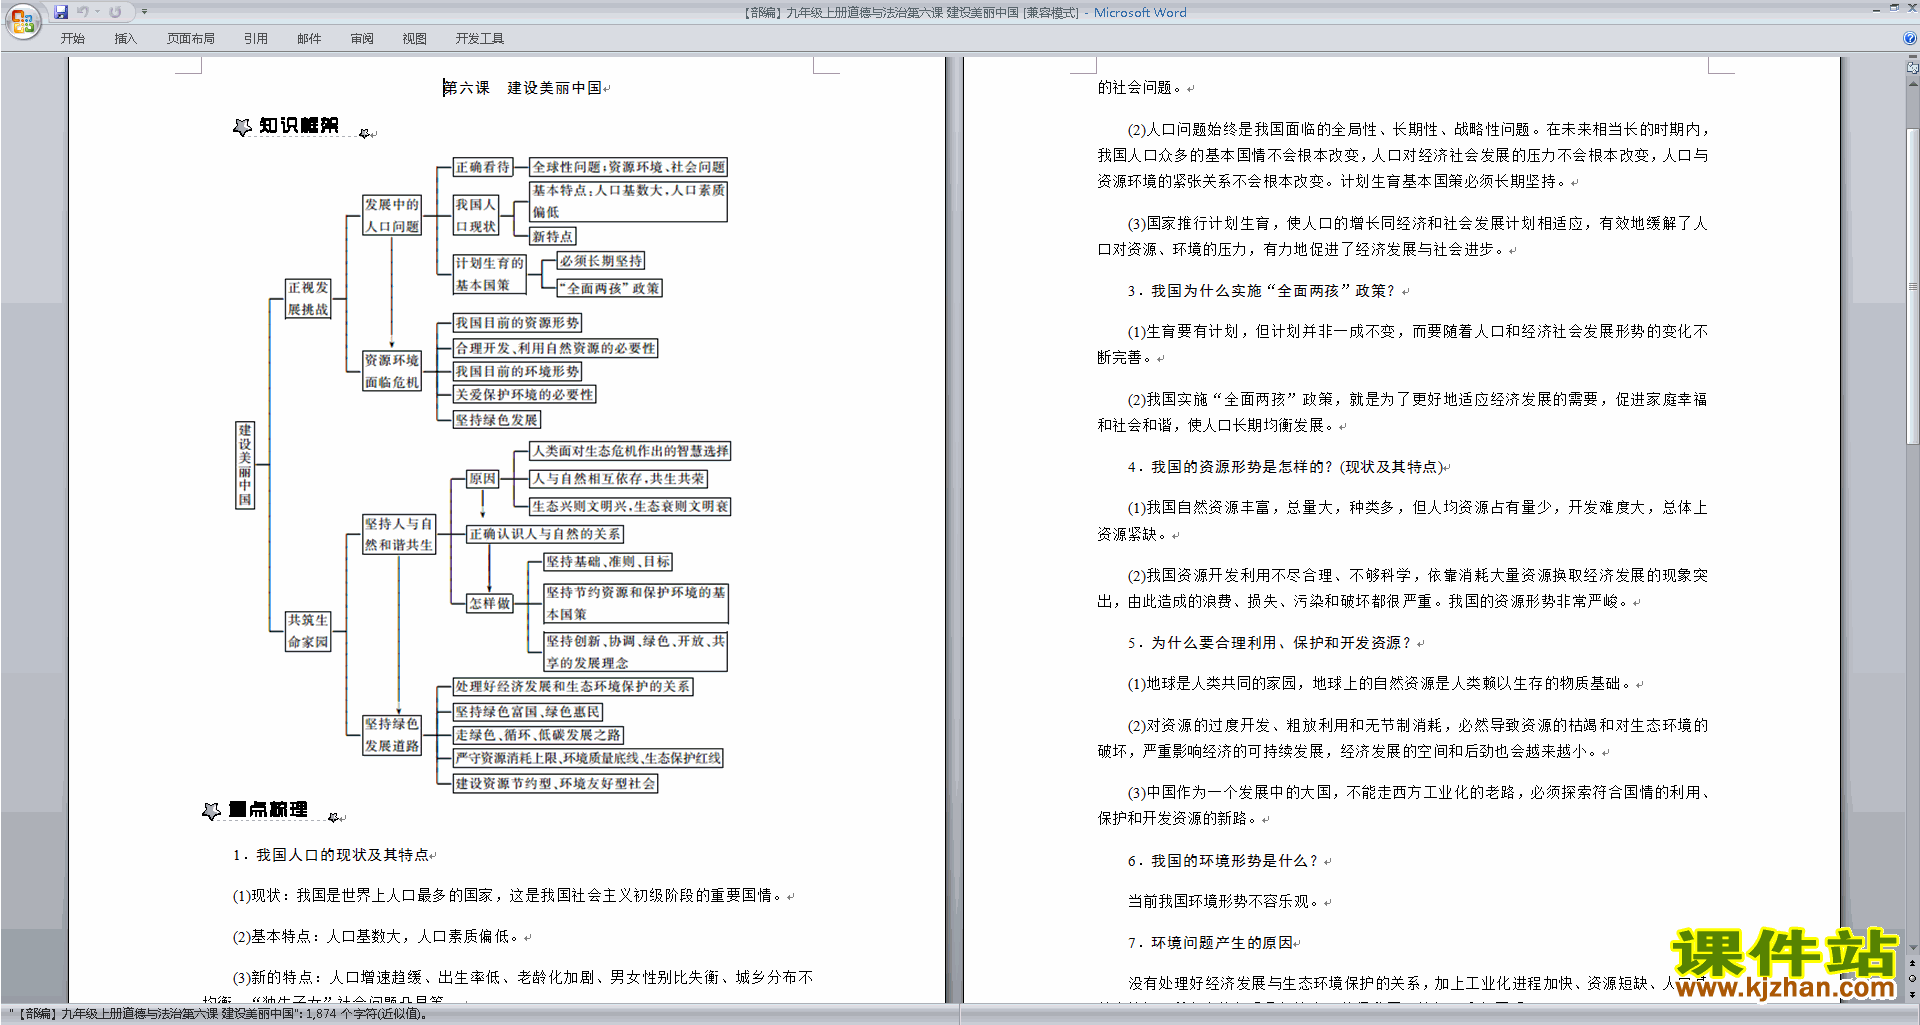
Task: Switch to the 插入 ribbon tab
Action: point(125,38)
